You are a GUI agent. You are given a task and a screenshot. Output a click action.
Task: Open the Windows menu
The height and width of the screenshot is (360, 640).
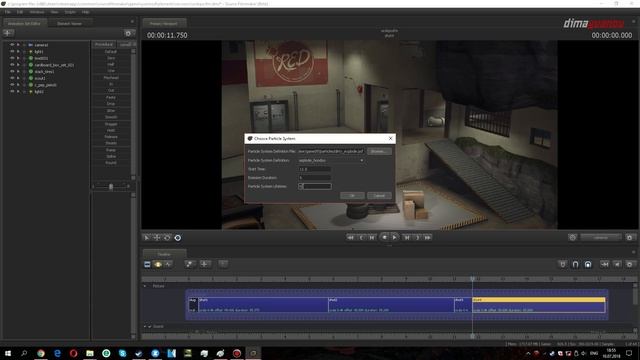click(x=37, y=12)
